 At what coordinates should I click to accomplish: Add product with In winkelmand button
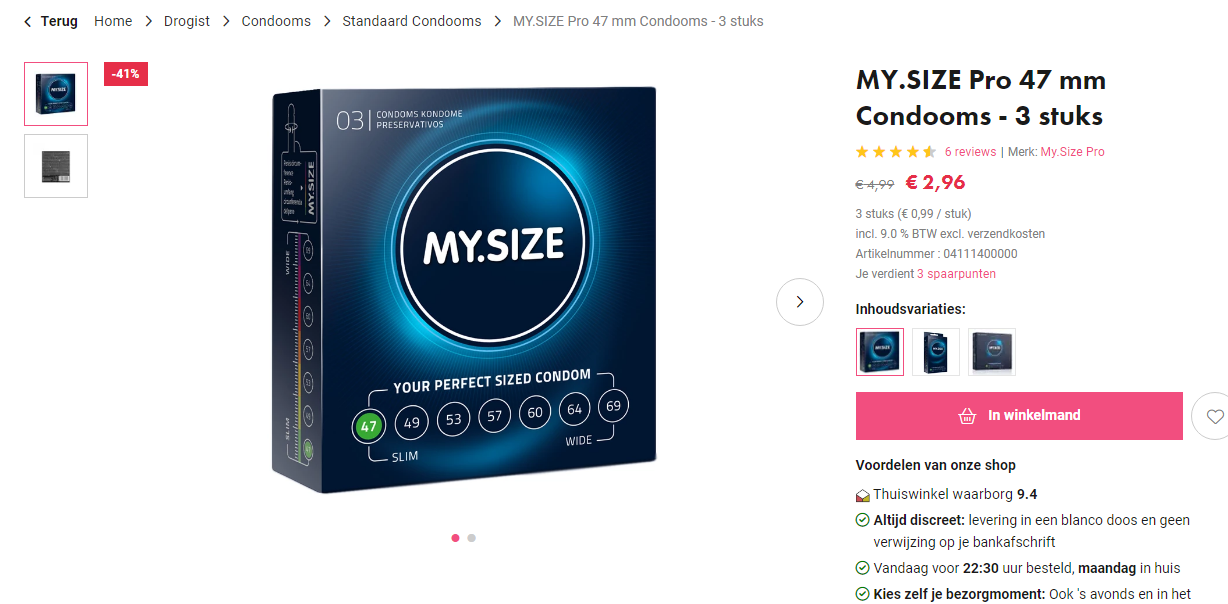point(1019,416)
